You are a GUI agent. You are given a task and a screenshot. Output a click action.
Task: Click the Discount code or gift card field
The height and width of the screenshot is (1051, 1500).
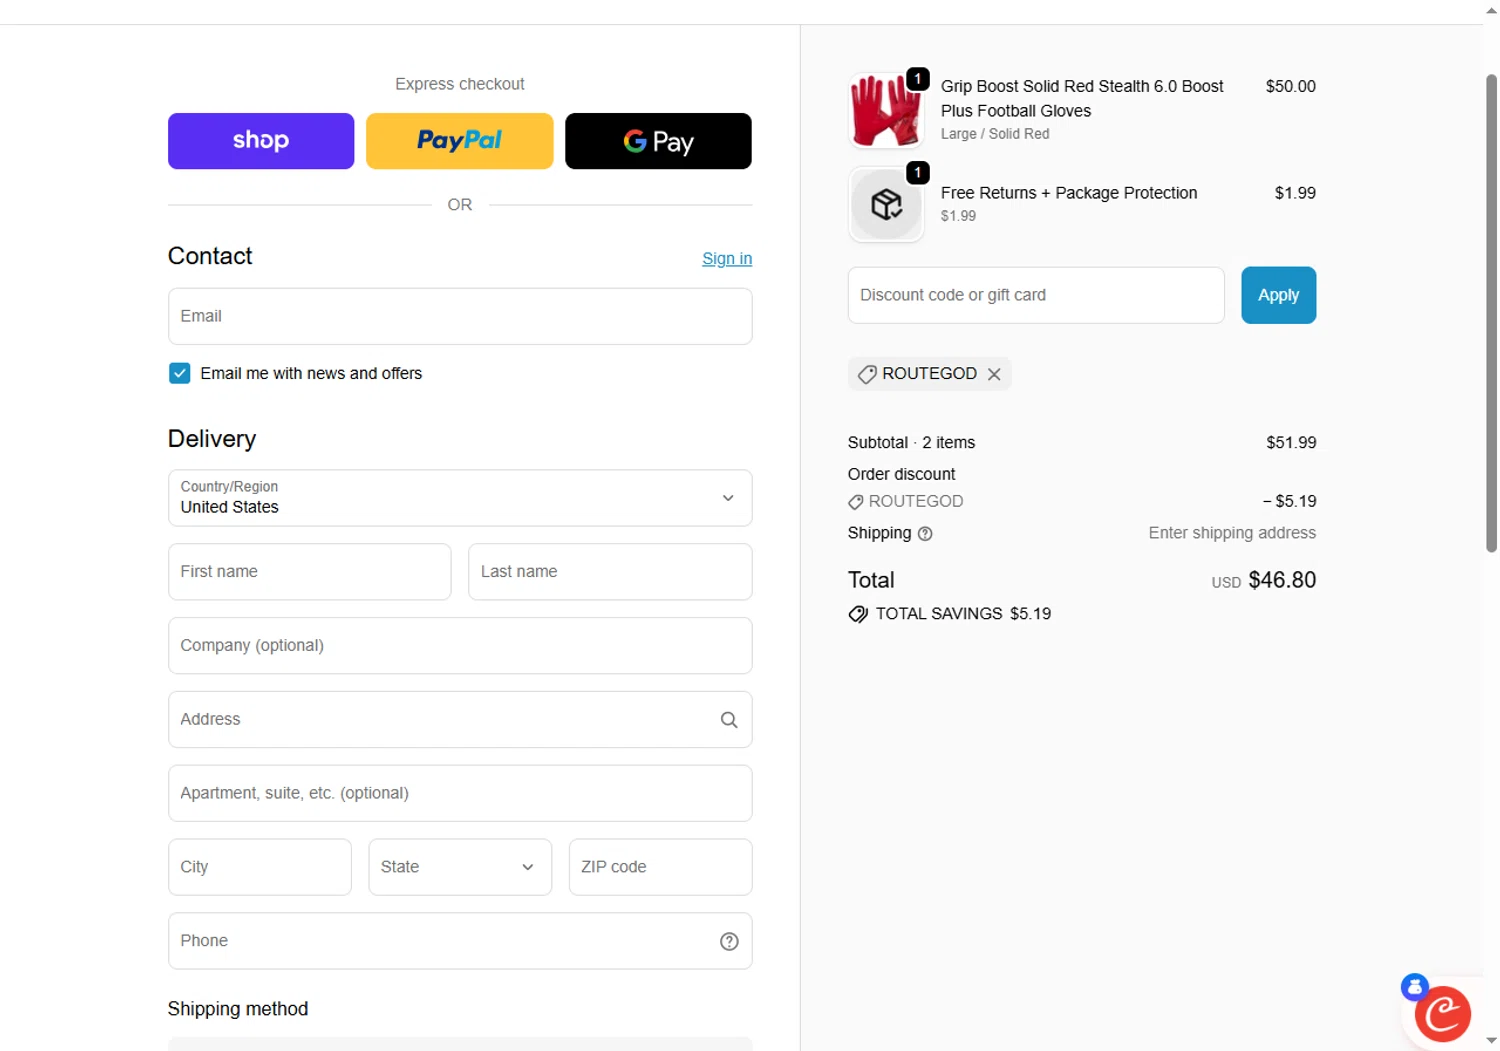click(1036, 295)
